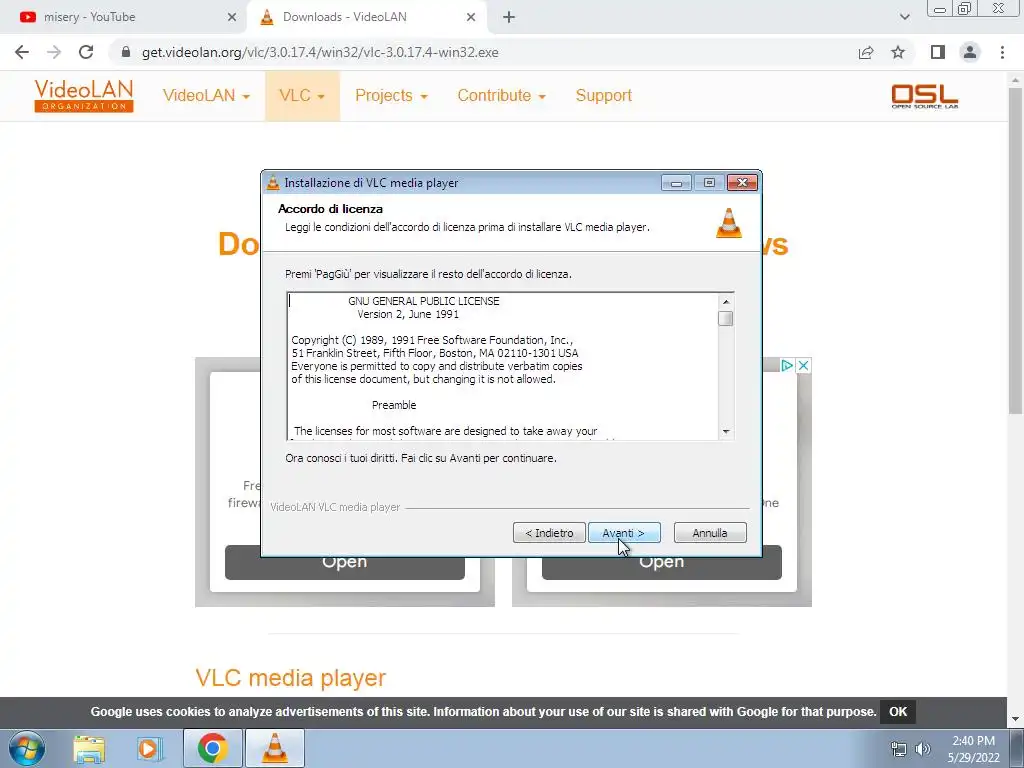Open the tab search chevron
This screenshot has width=1024, height=768.
[904, 18]
